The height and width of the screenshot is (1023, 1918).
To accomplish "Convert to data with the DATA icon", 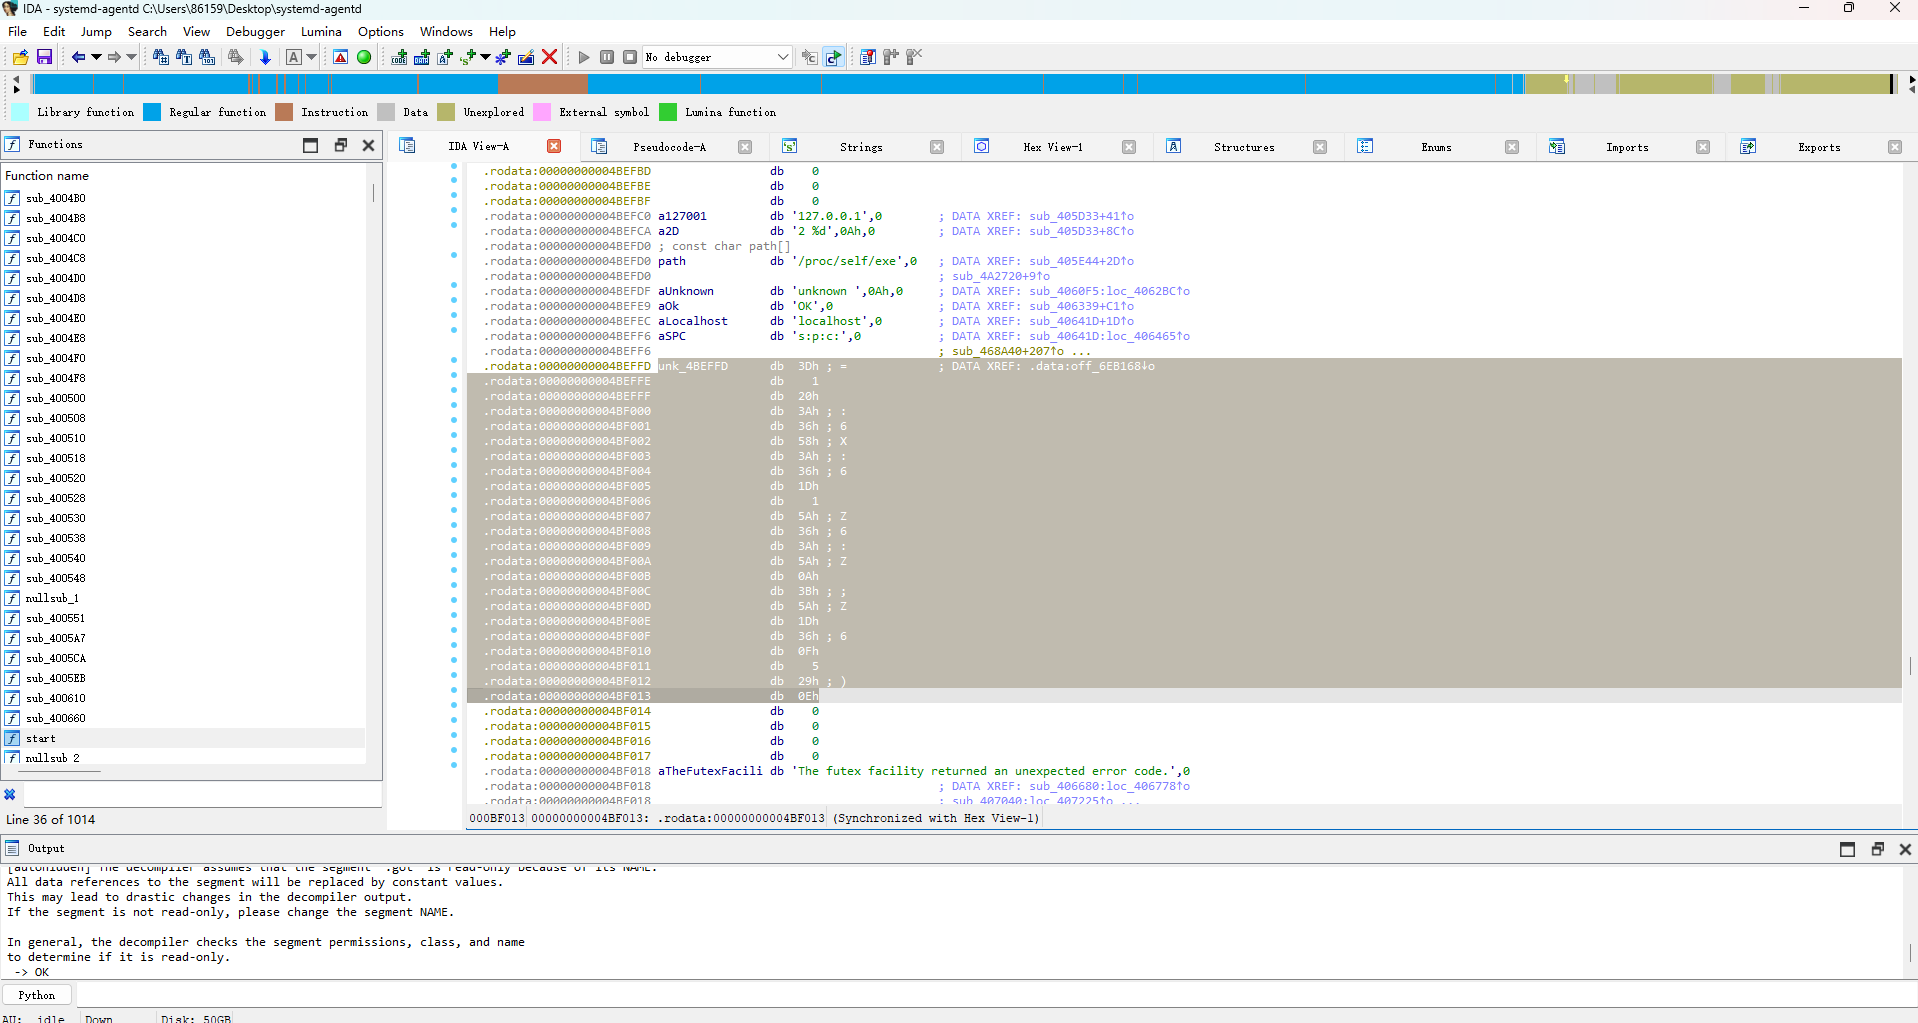I will point(422,57).
